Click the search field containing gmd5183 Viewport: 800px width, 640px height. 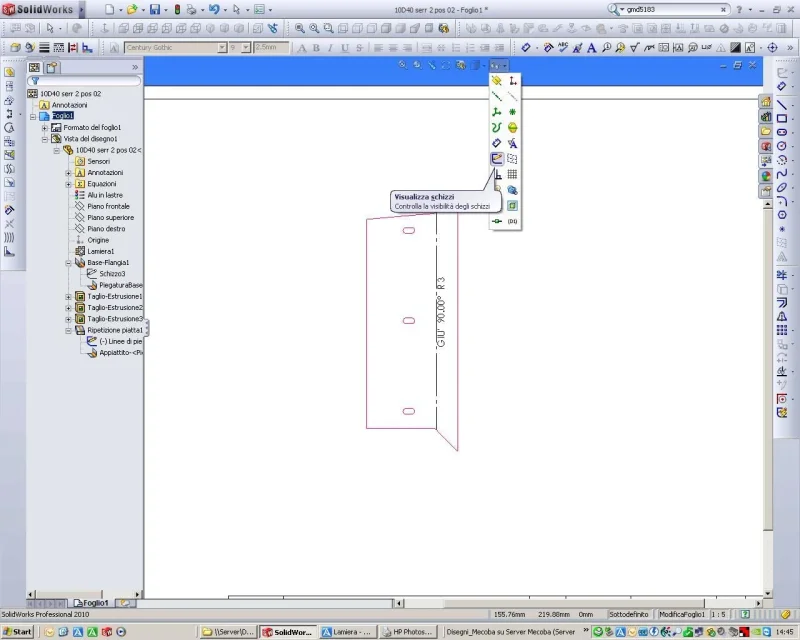coord(660,9)
